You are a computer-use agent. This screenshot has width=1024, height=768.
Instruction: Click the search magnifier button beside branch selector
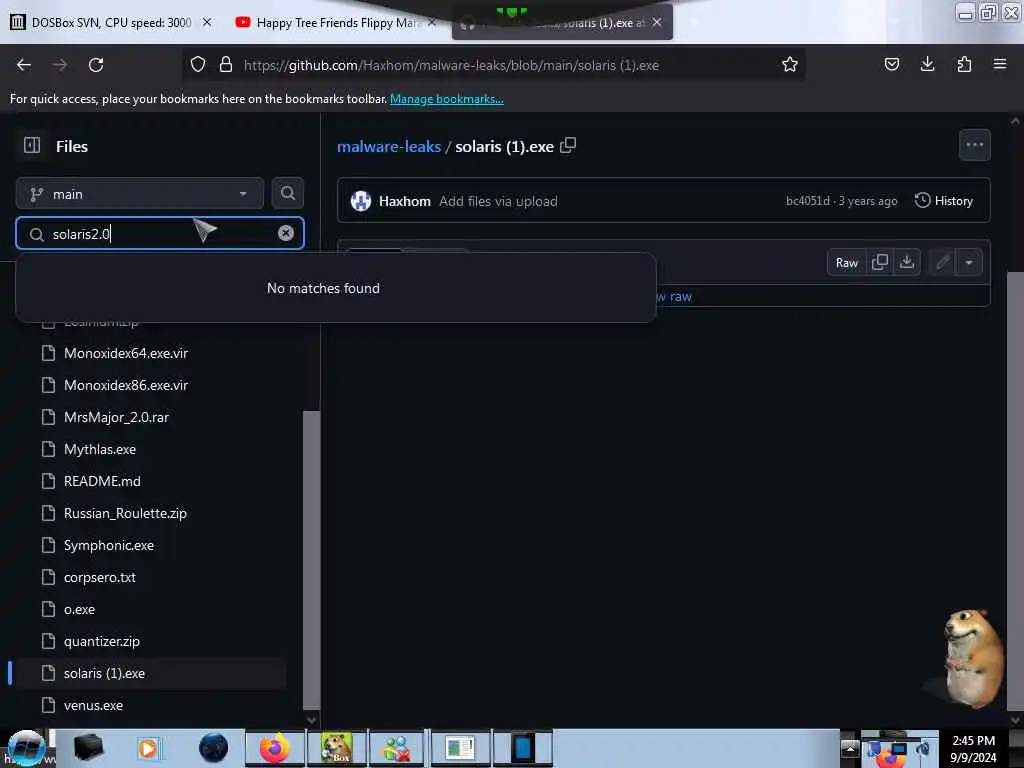(287, 193)
